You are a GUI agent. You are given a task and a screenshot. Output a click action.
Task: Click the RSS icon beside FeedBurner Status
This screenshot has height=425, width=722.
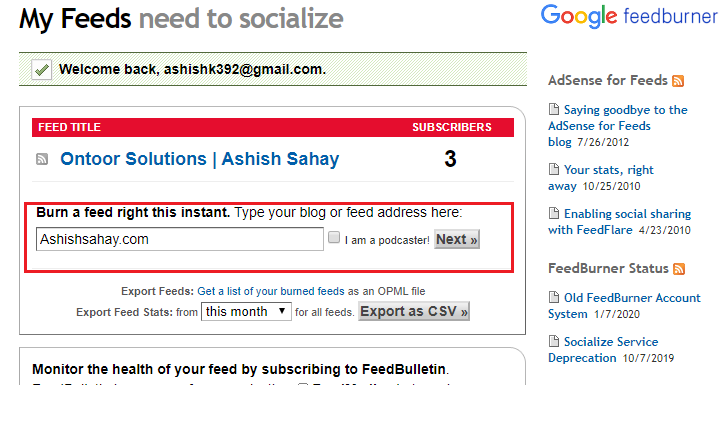point(679,269)
